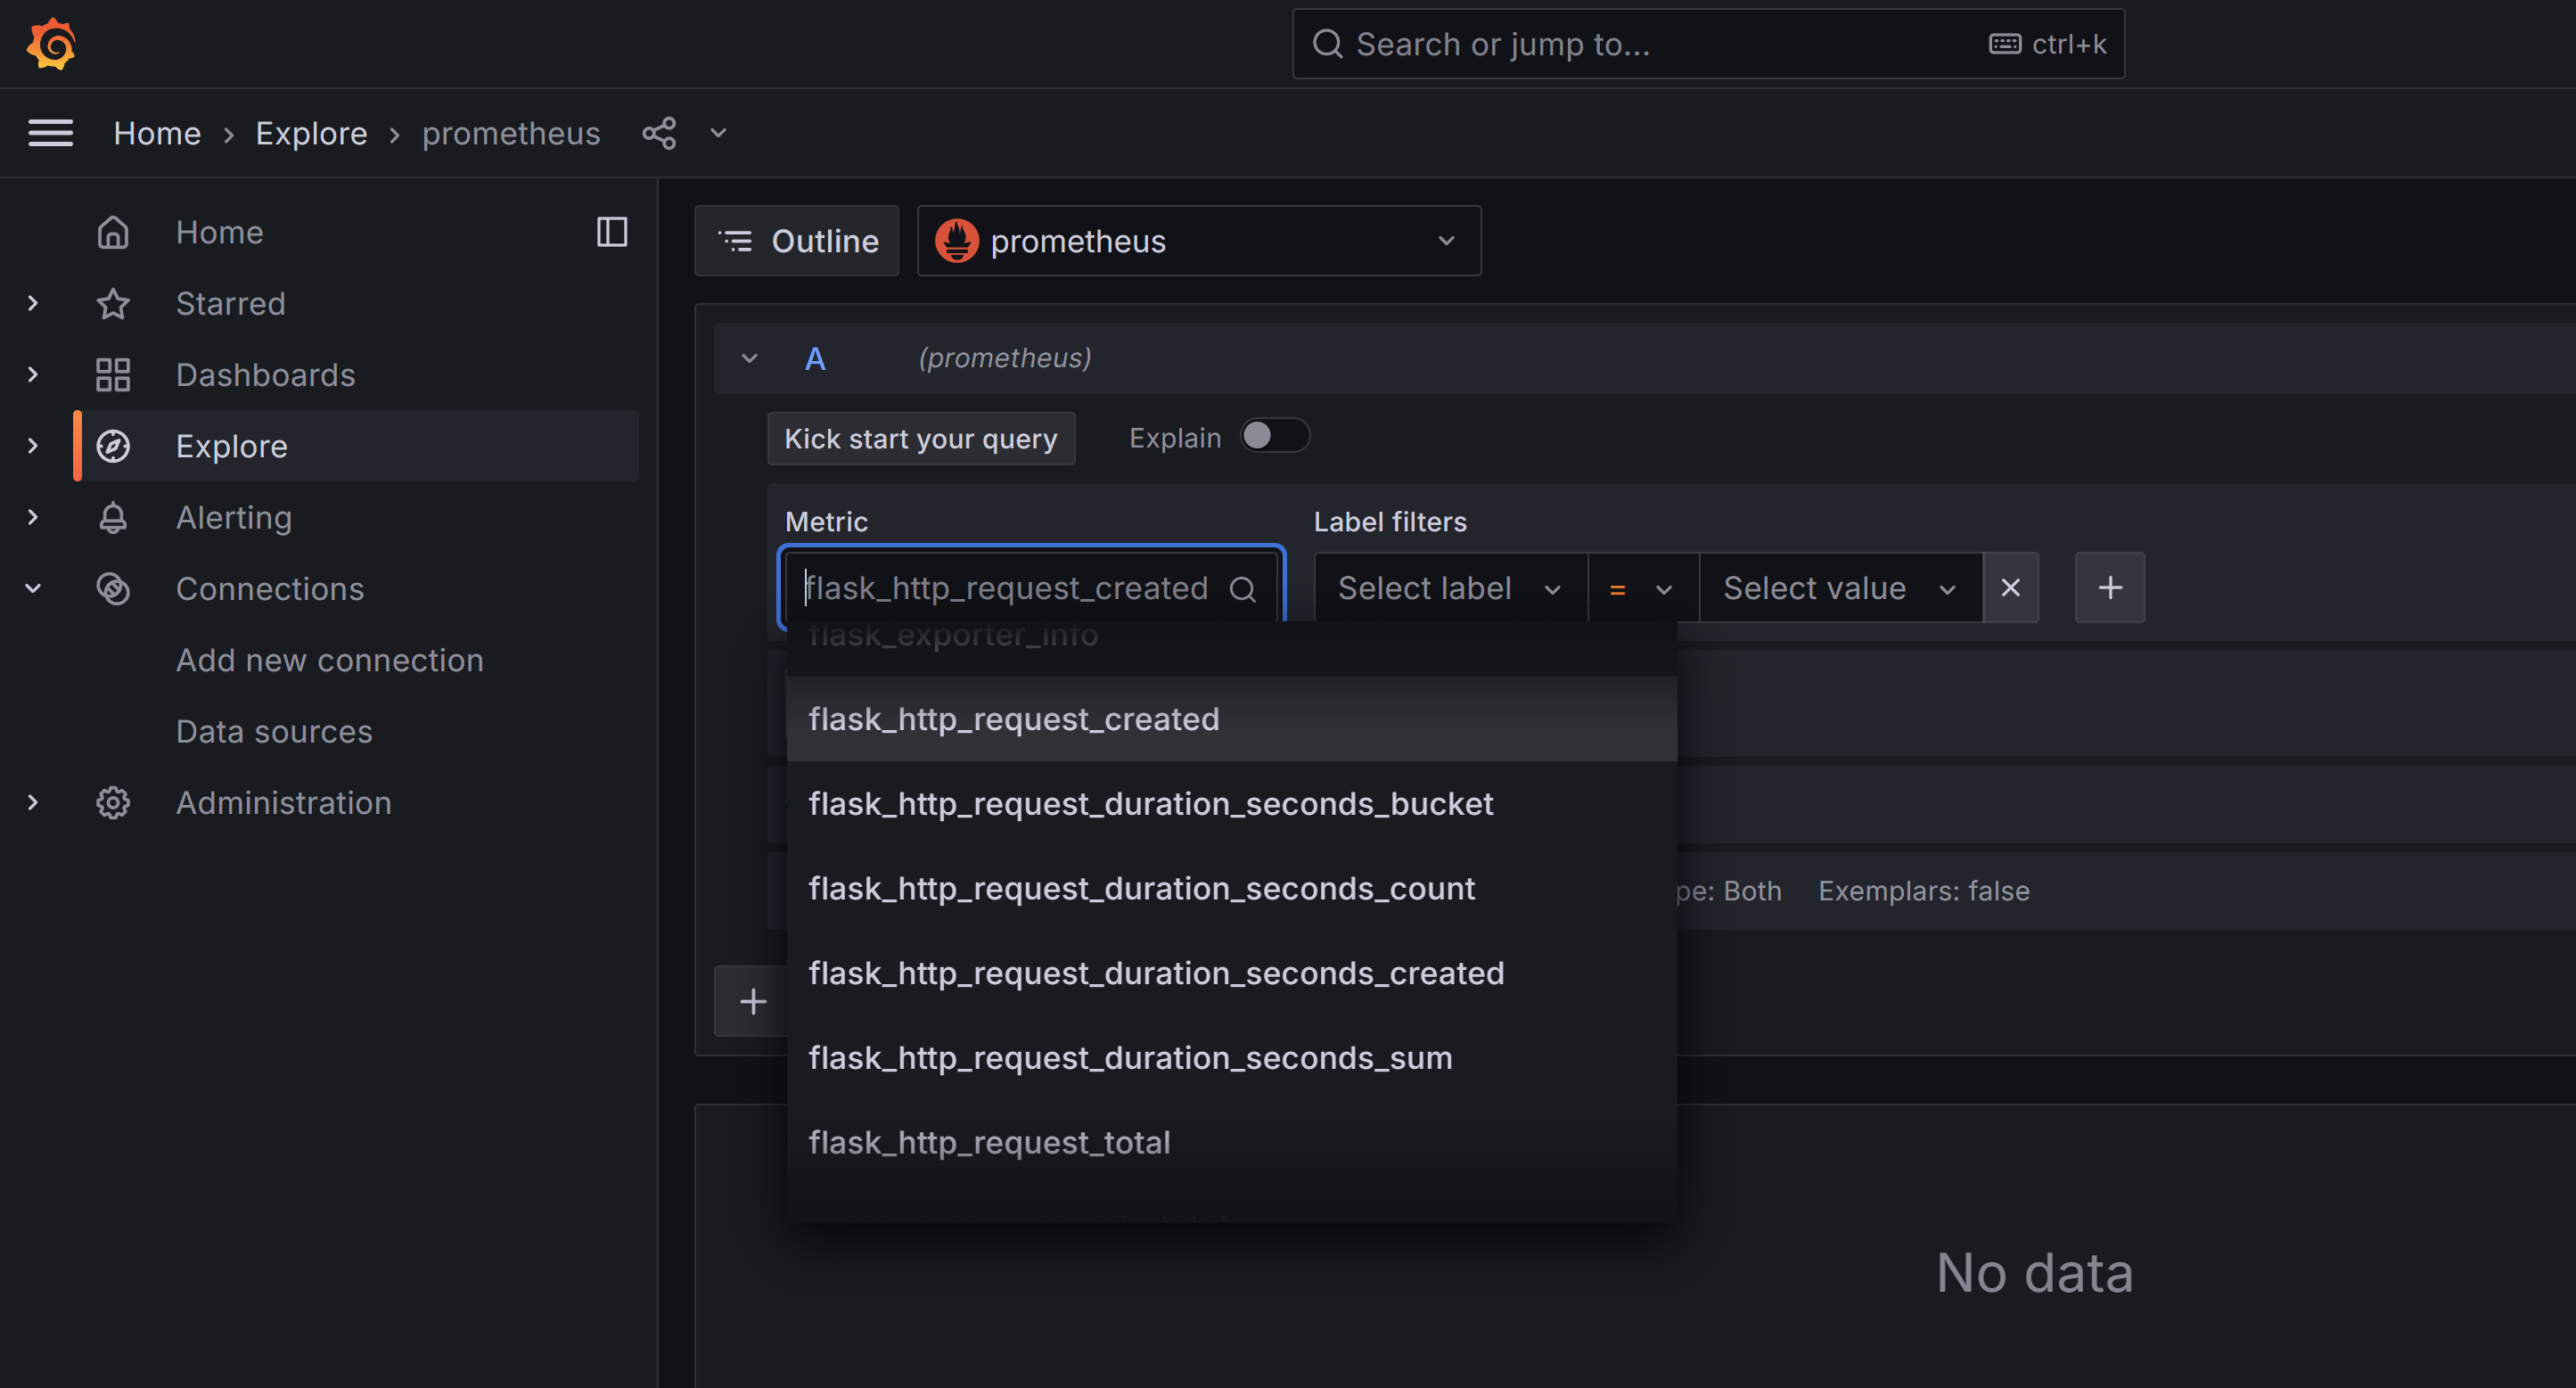The width and height of the screenshot is (2576, 1388).
Task: Open Data sources link
Action: click(x=274, y=732)
